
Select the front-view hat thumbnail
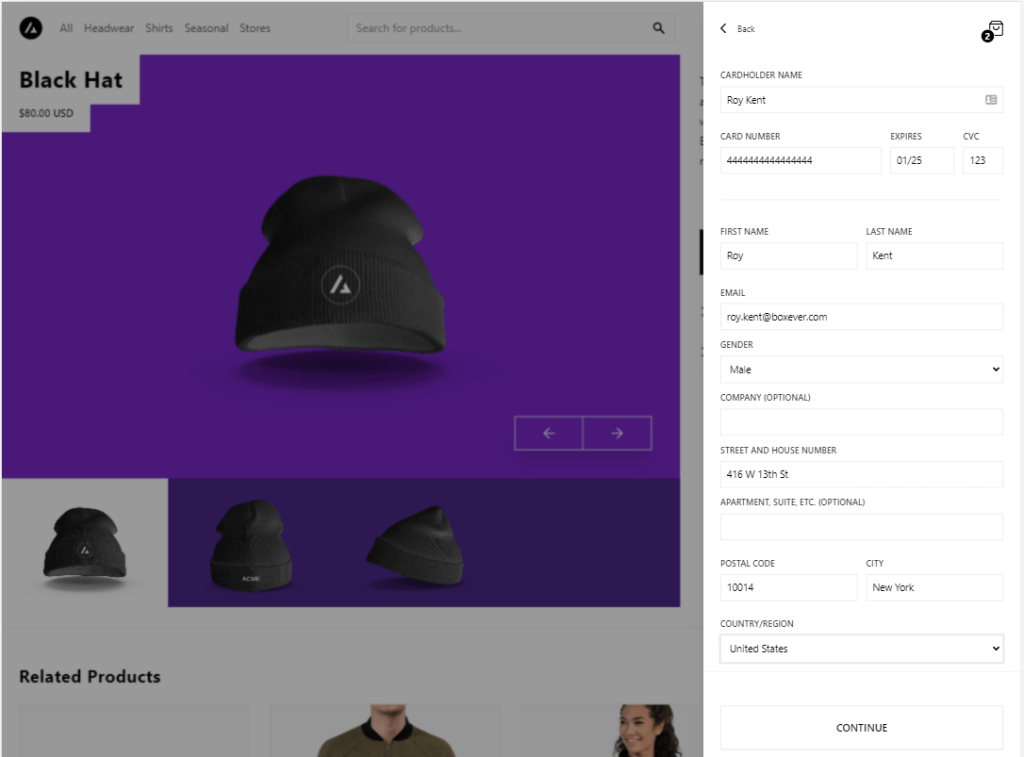85,543
